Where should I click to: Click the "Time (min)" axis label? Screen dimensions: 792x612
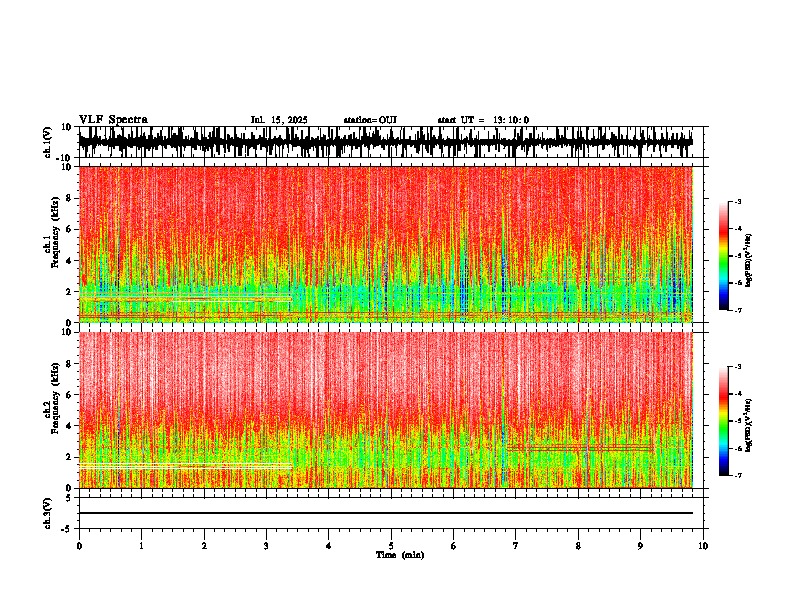[x=400, y=555]
